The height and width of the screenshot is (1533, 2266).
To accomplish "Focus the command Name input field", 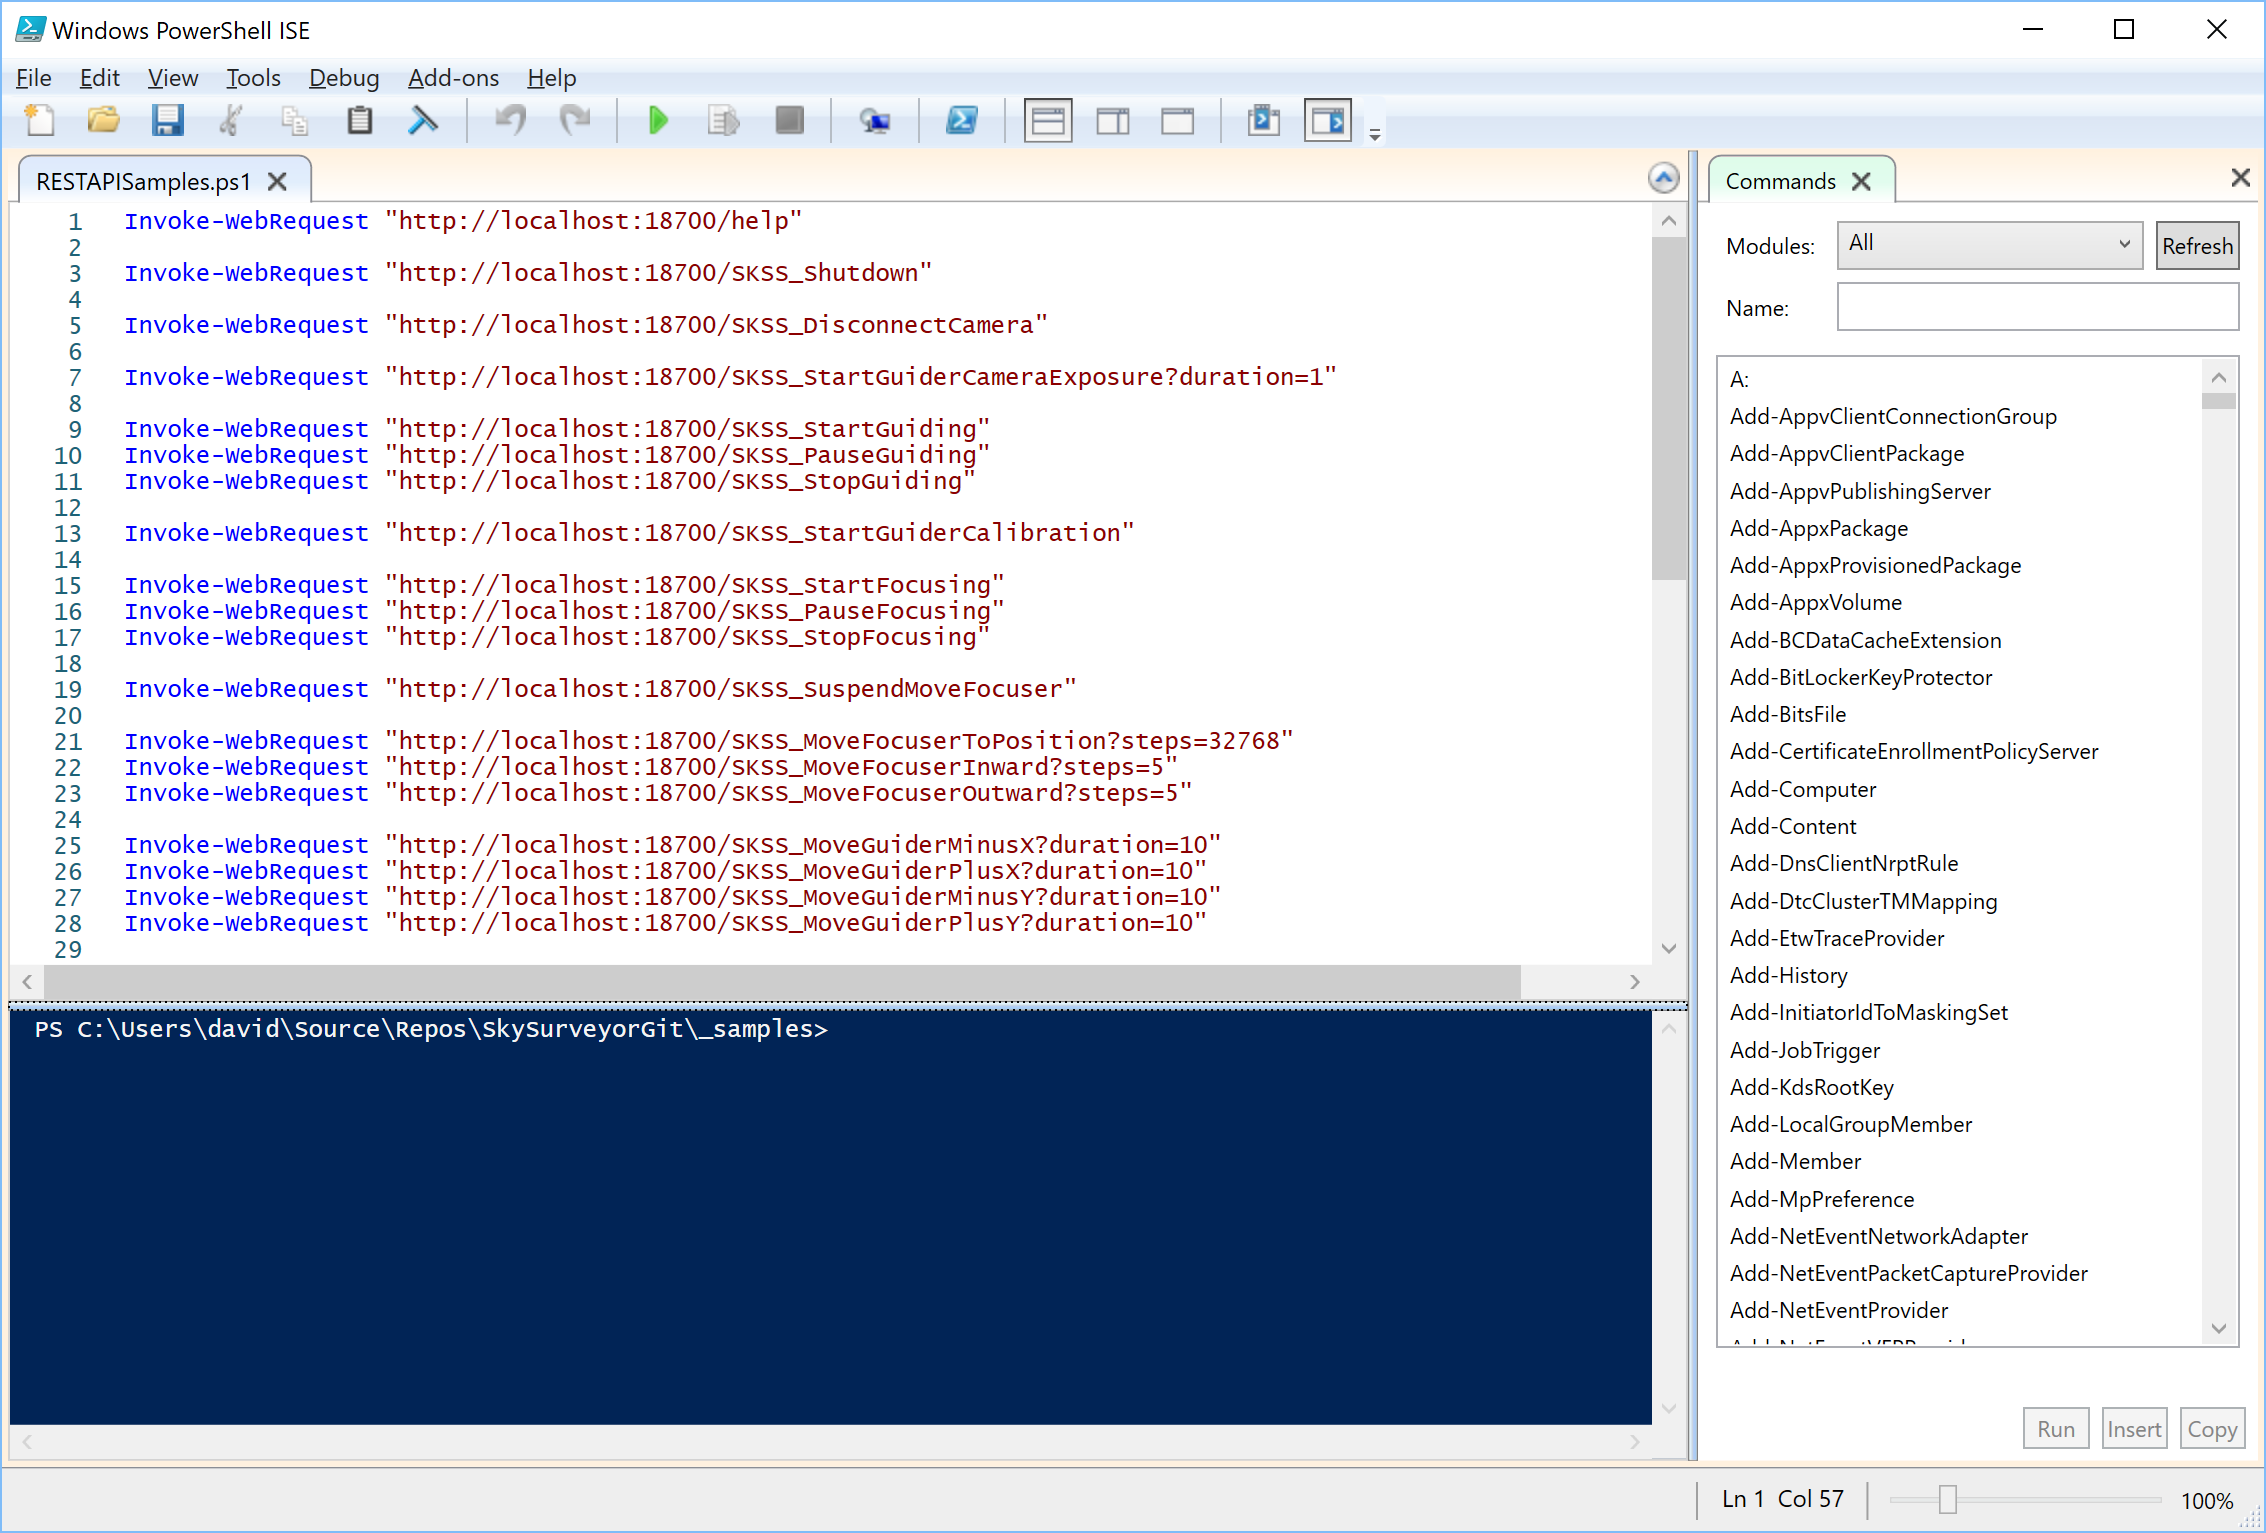I will [2037, 307].
